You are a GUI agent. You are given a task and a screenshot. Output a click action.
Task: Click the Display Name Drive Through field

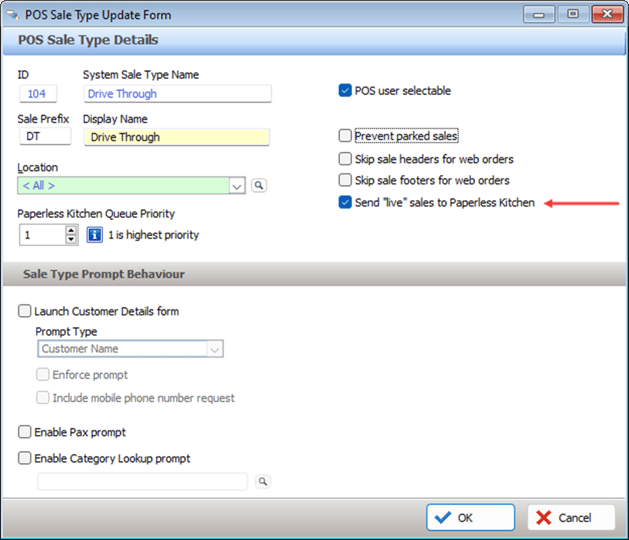pos(177,137)
